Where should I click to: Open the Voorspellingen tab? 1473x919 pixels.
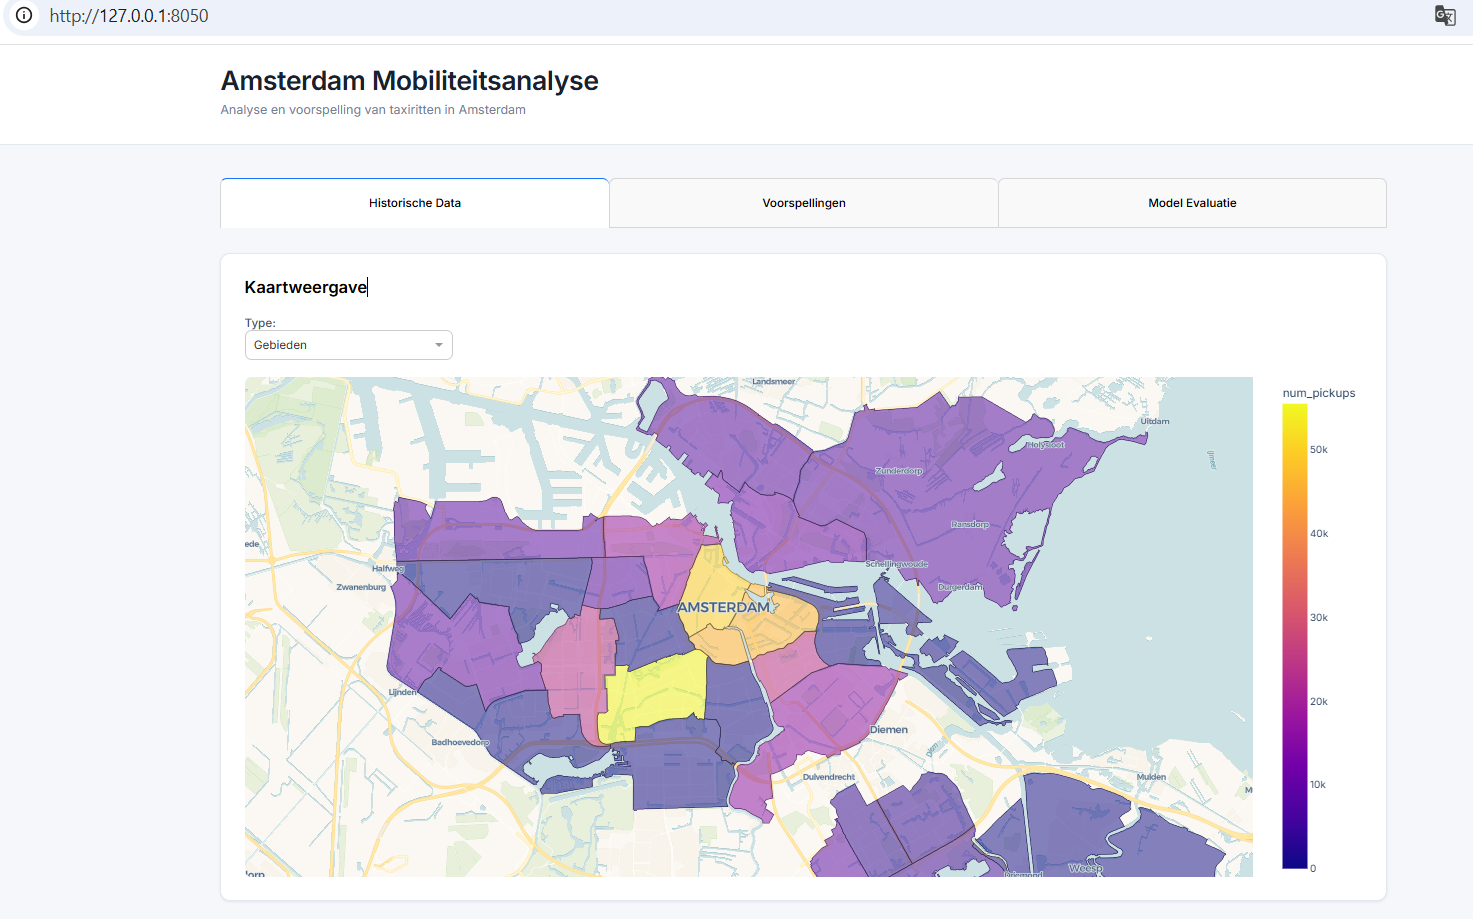pyautogui.click(x=804, y=203)
